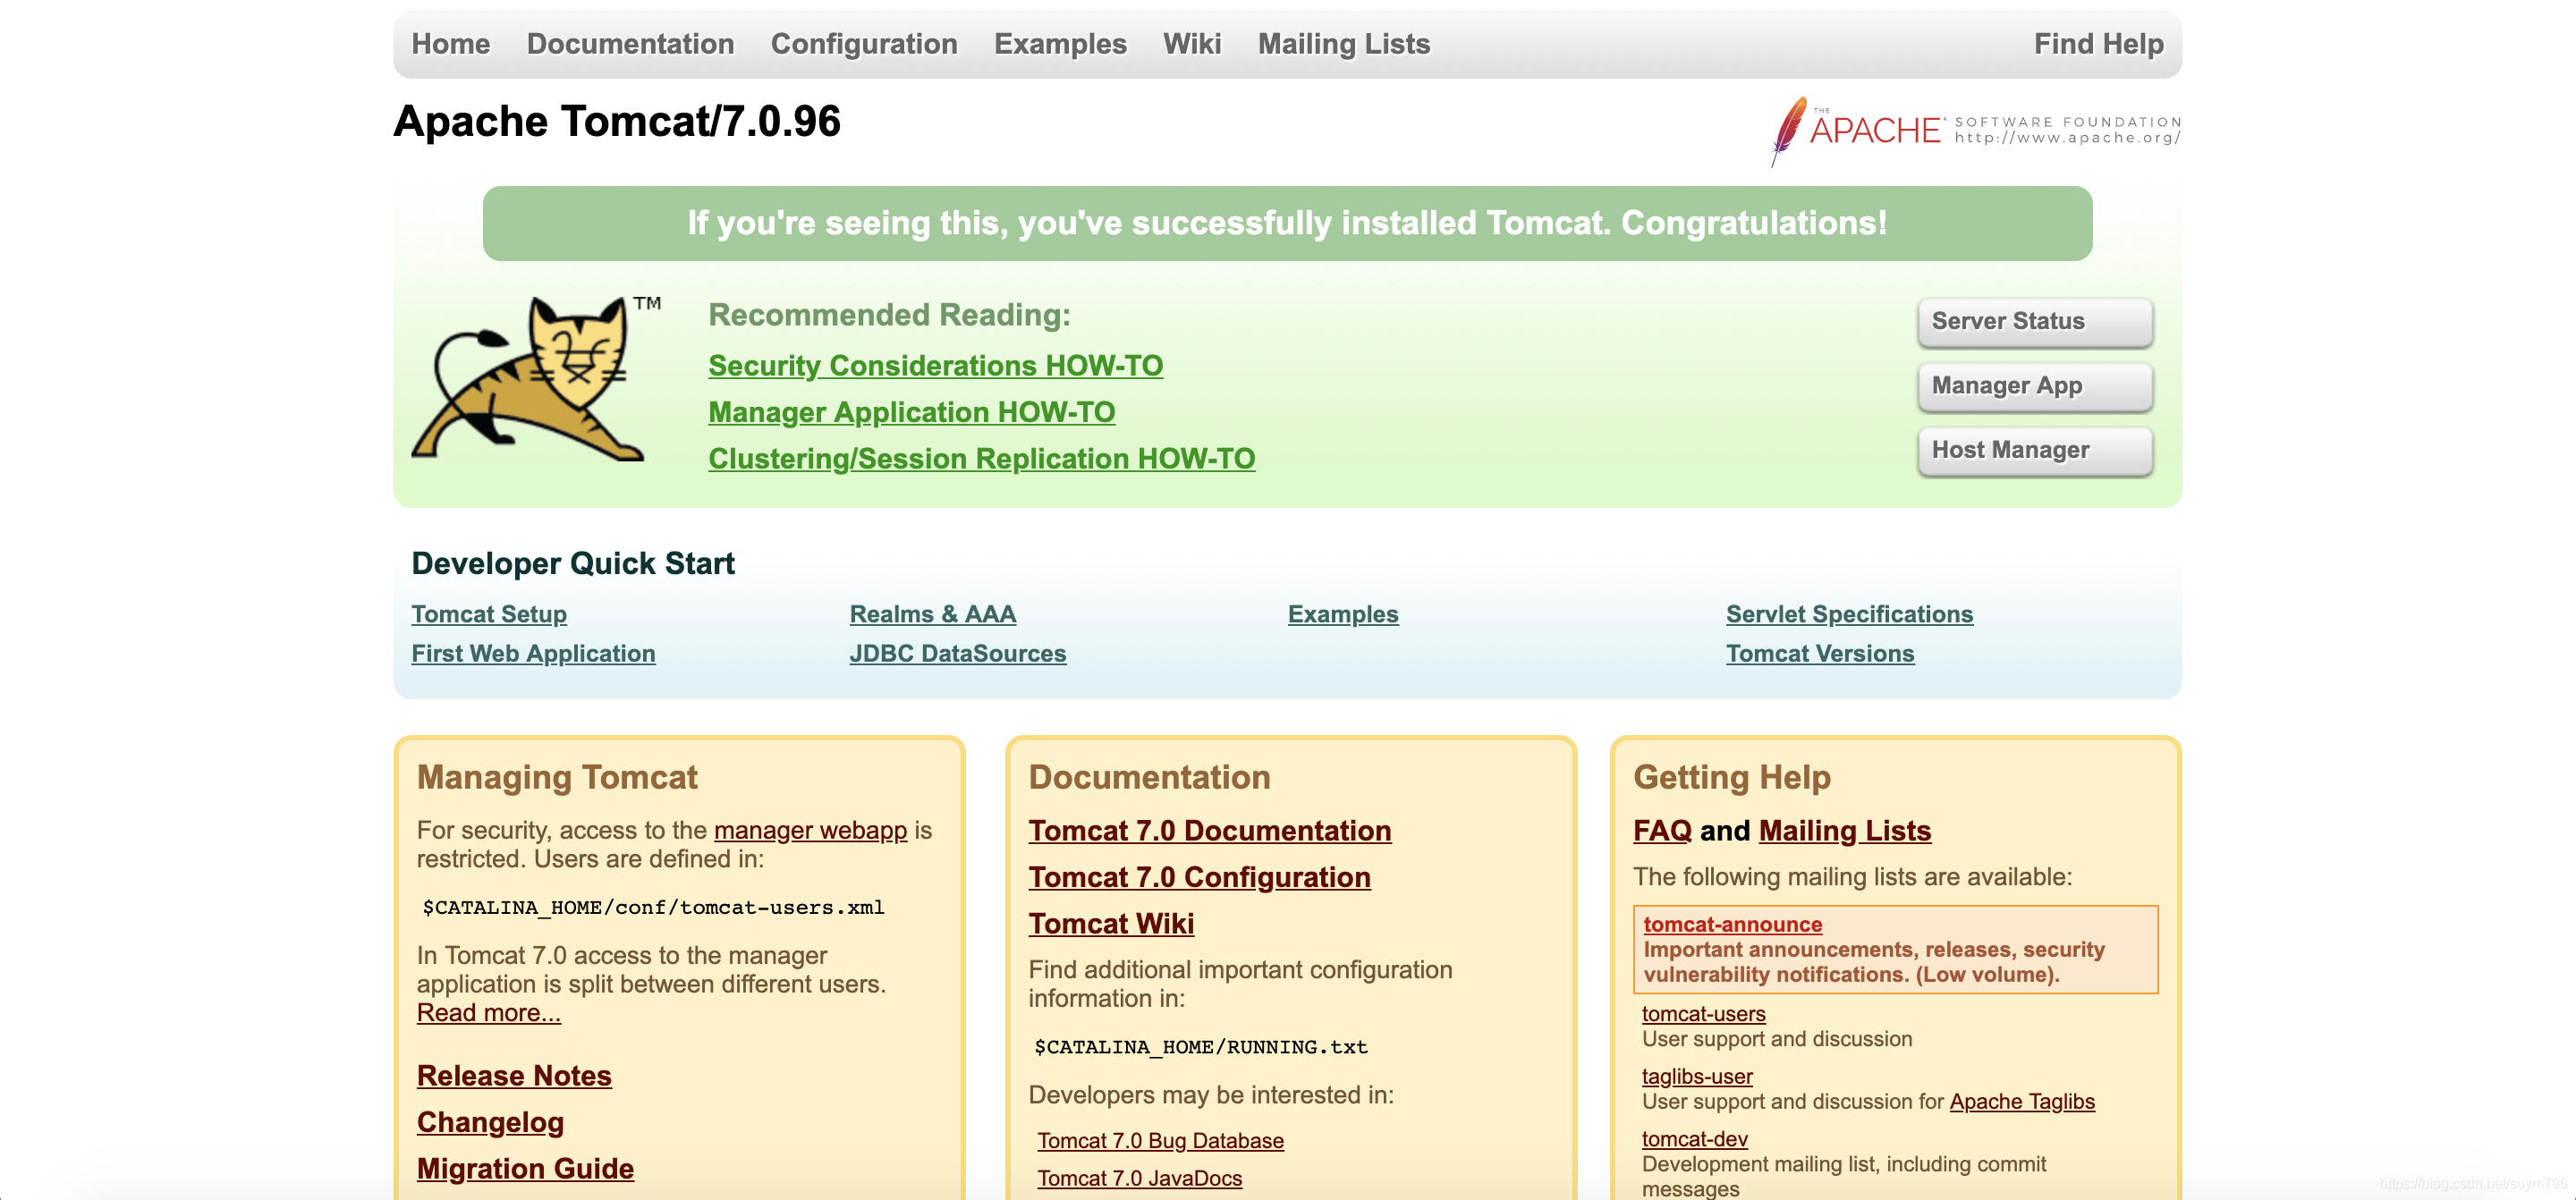
Task: Open Clustering/Session Replication HOW-TO link
Action: pyautogui.click(x=982, y=459)
